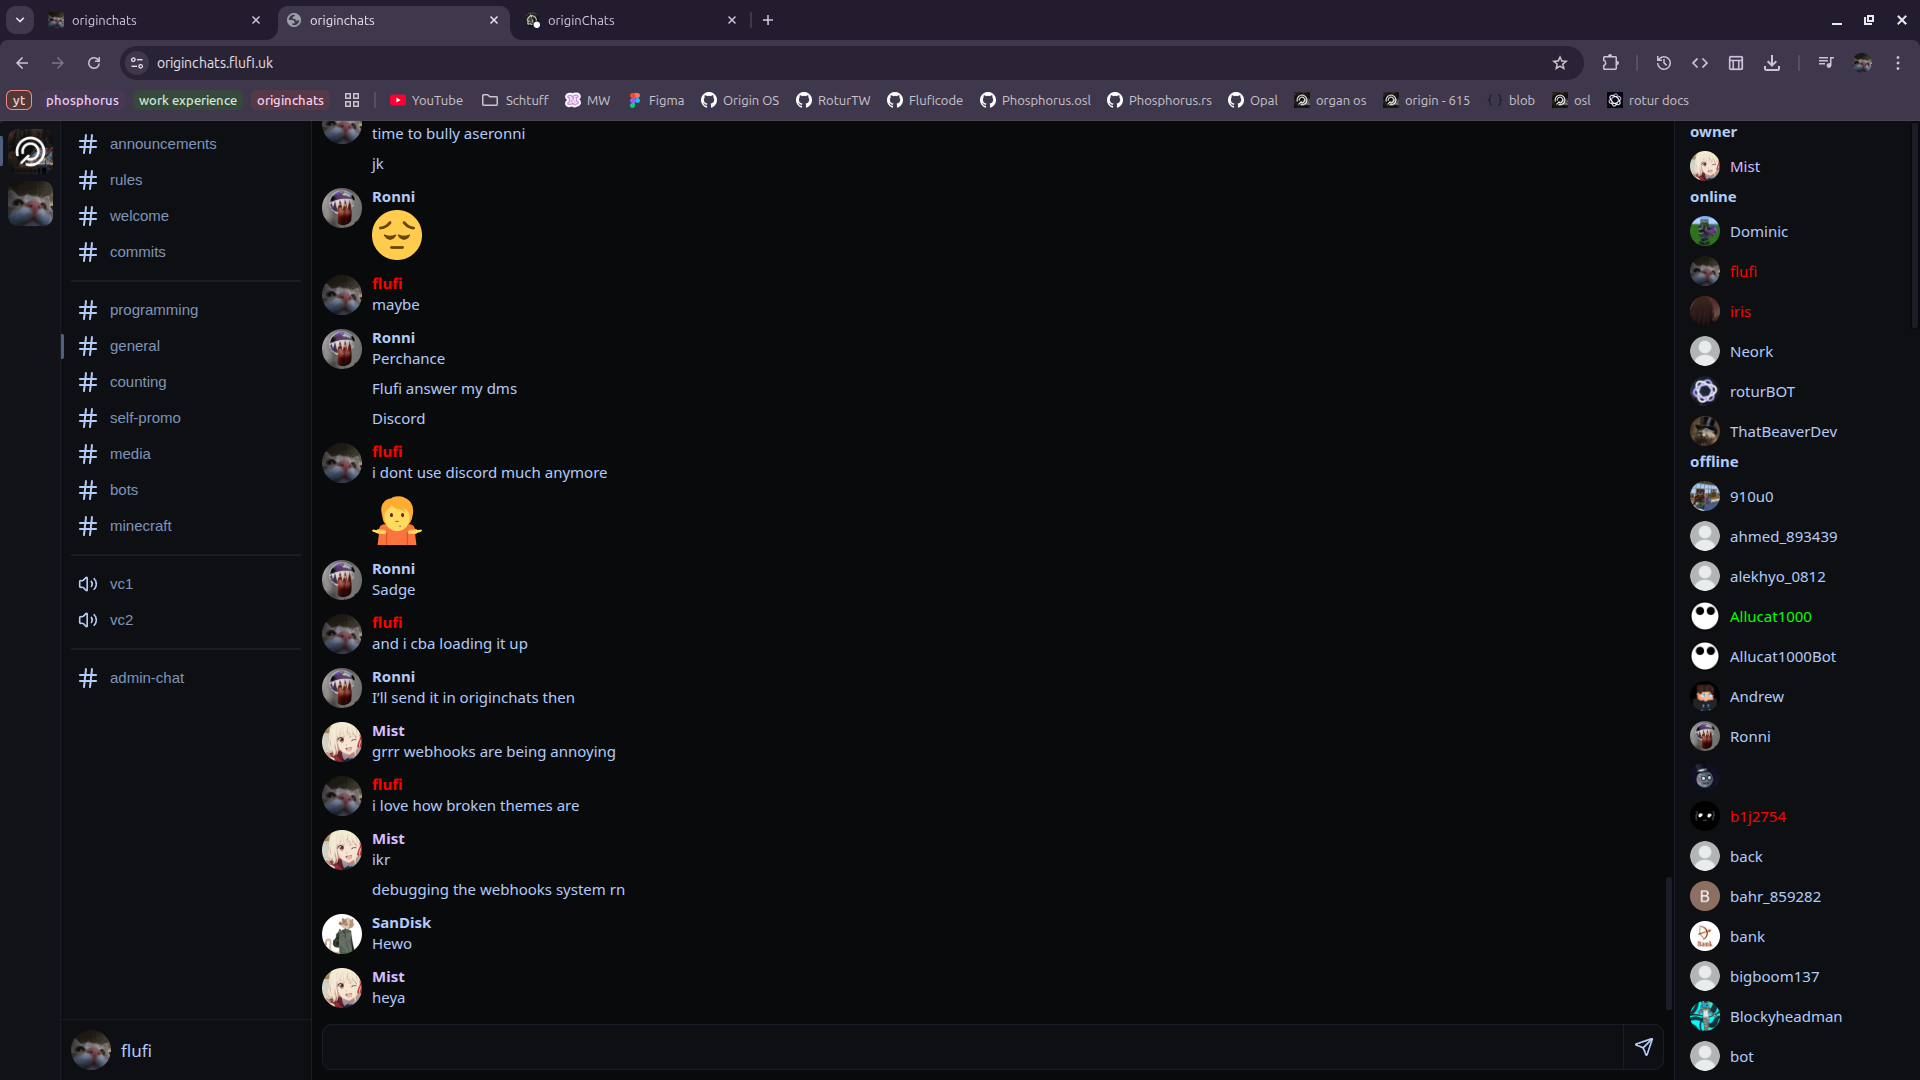Bookmark this page with star icon

tap(1559, 63)
